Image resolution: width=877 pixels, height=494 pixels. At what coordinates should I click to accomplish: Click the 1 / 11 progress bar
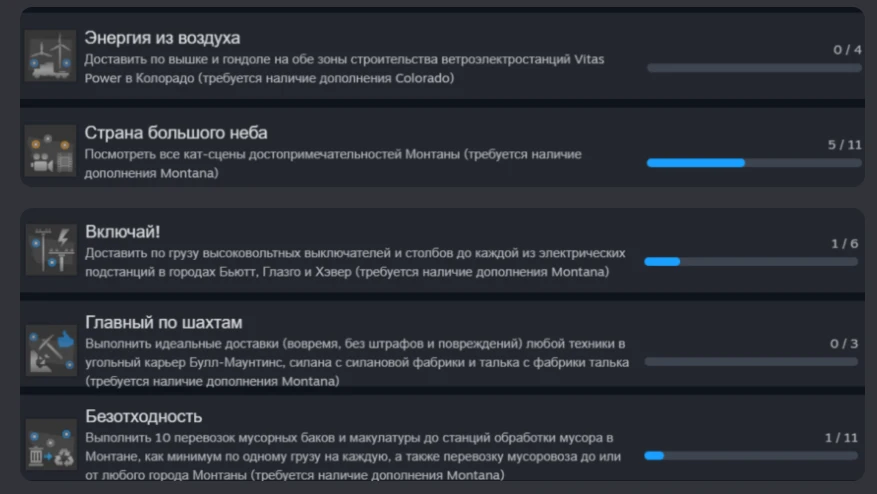[751, 455]
